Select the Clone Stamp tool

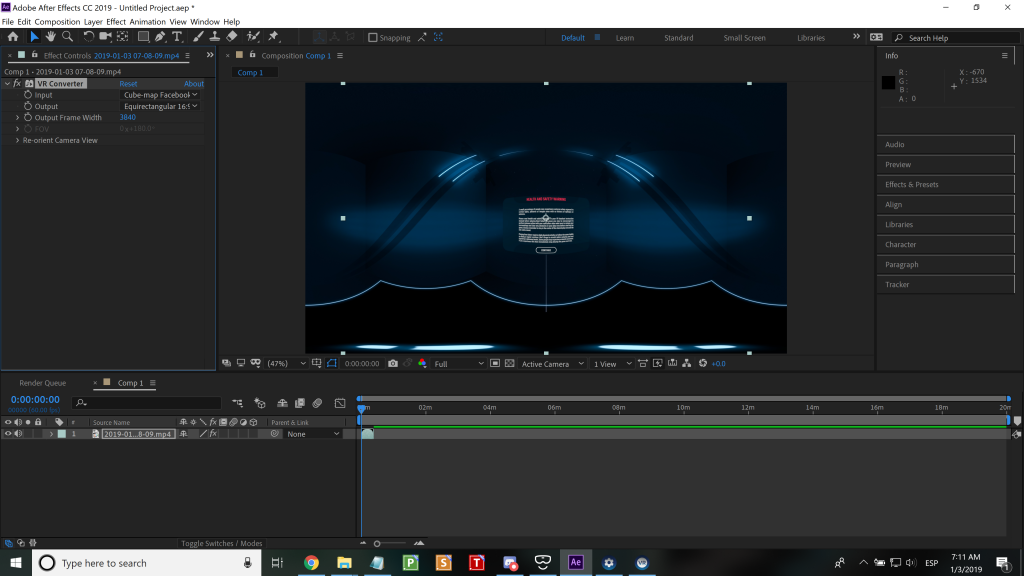(x=215, y=37)
